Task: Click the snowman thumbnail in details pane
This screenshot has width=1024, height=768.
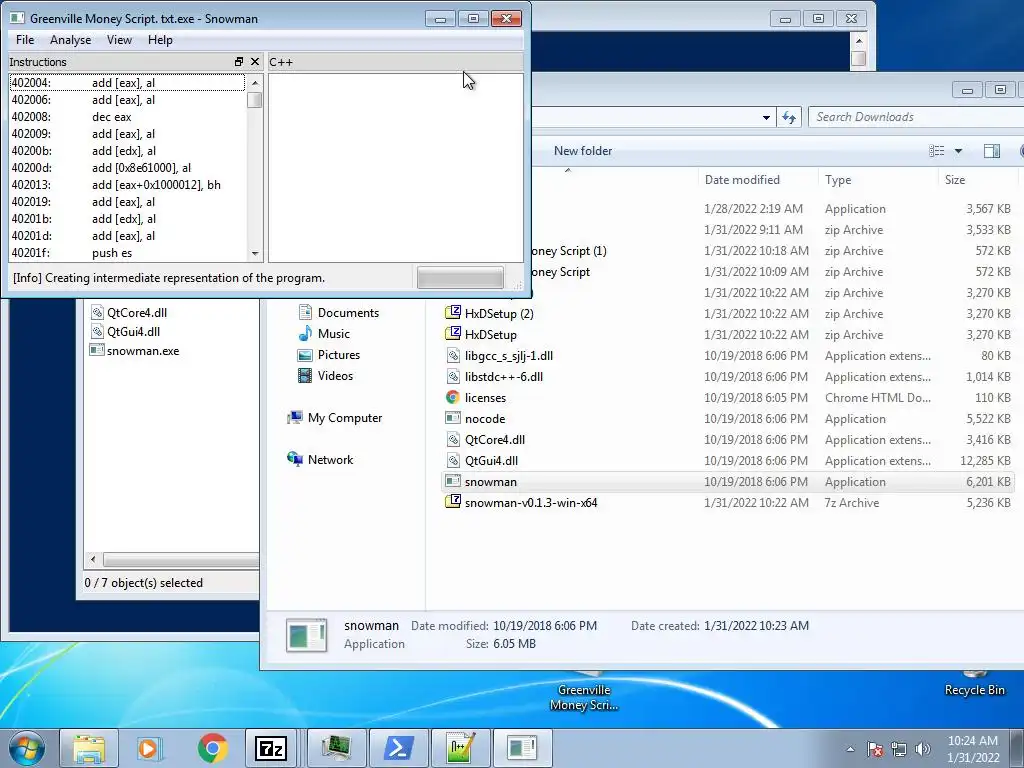Action: click(x=306, y=635)
